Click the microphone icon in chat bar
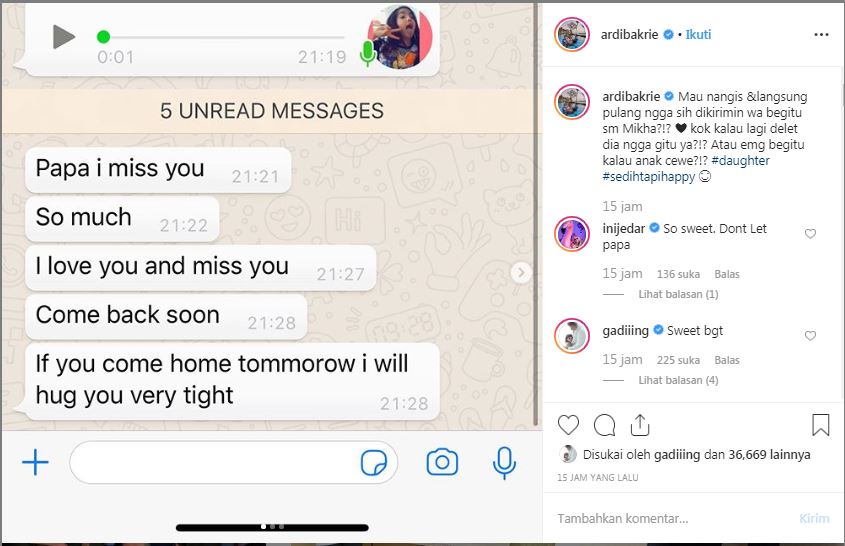The image size is (845, 546). click(x=504, y=463)
